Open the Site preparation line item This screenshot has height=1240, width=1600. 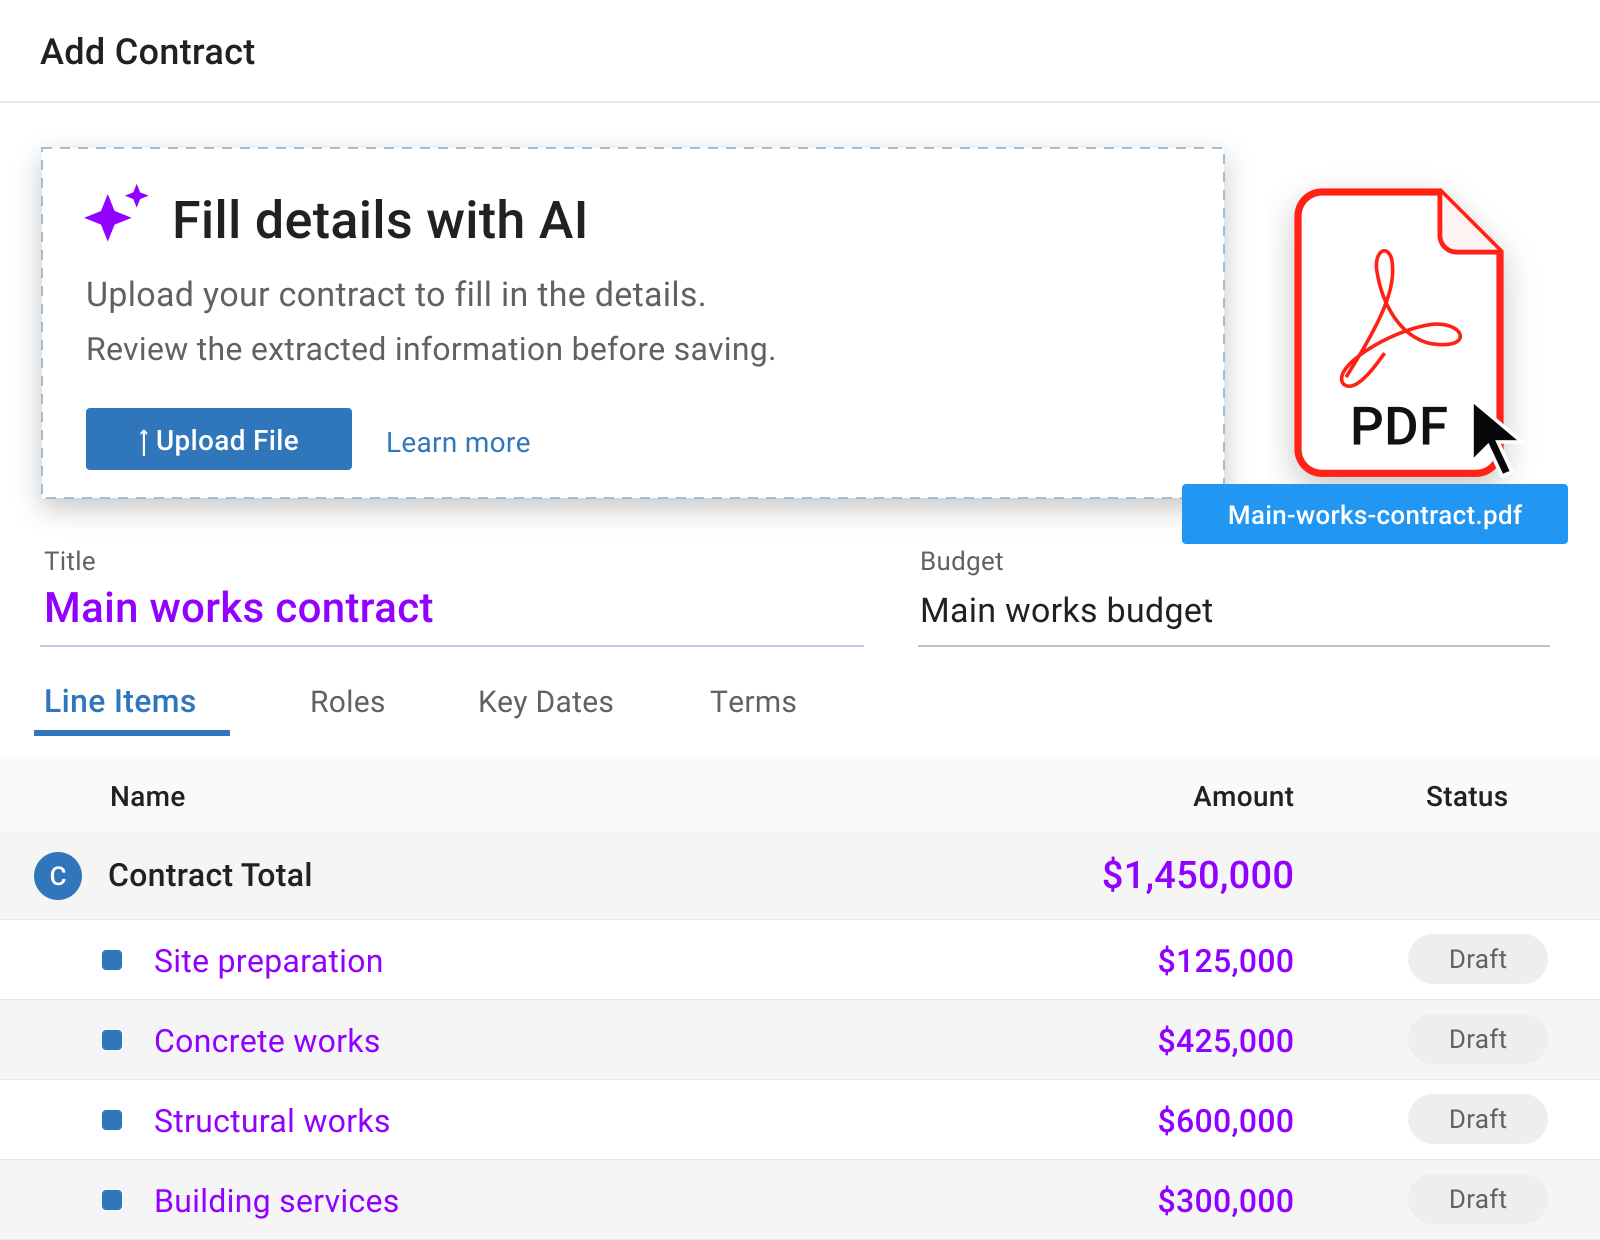coord(268,961)
